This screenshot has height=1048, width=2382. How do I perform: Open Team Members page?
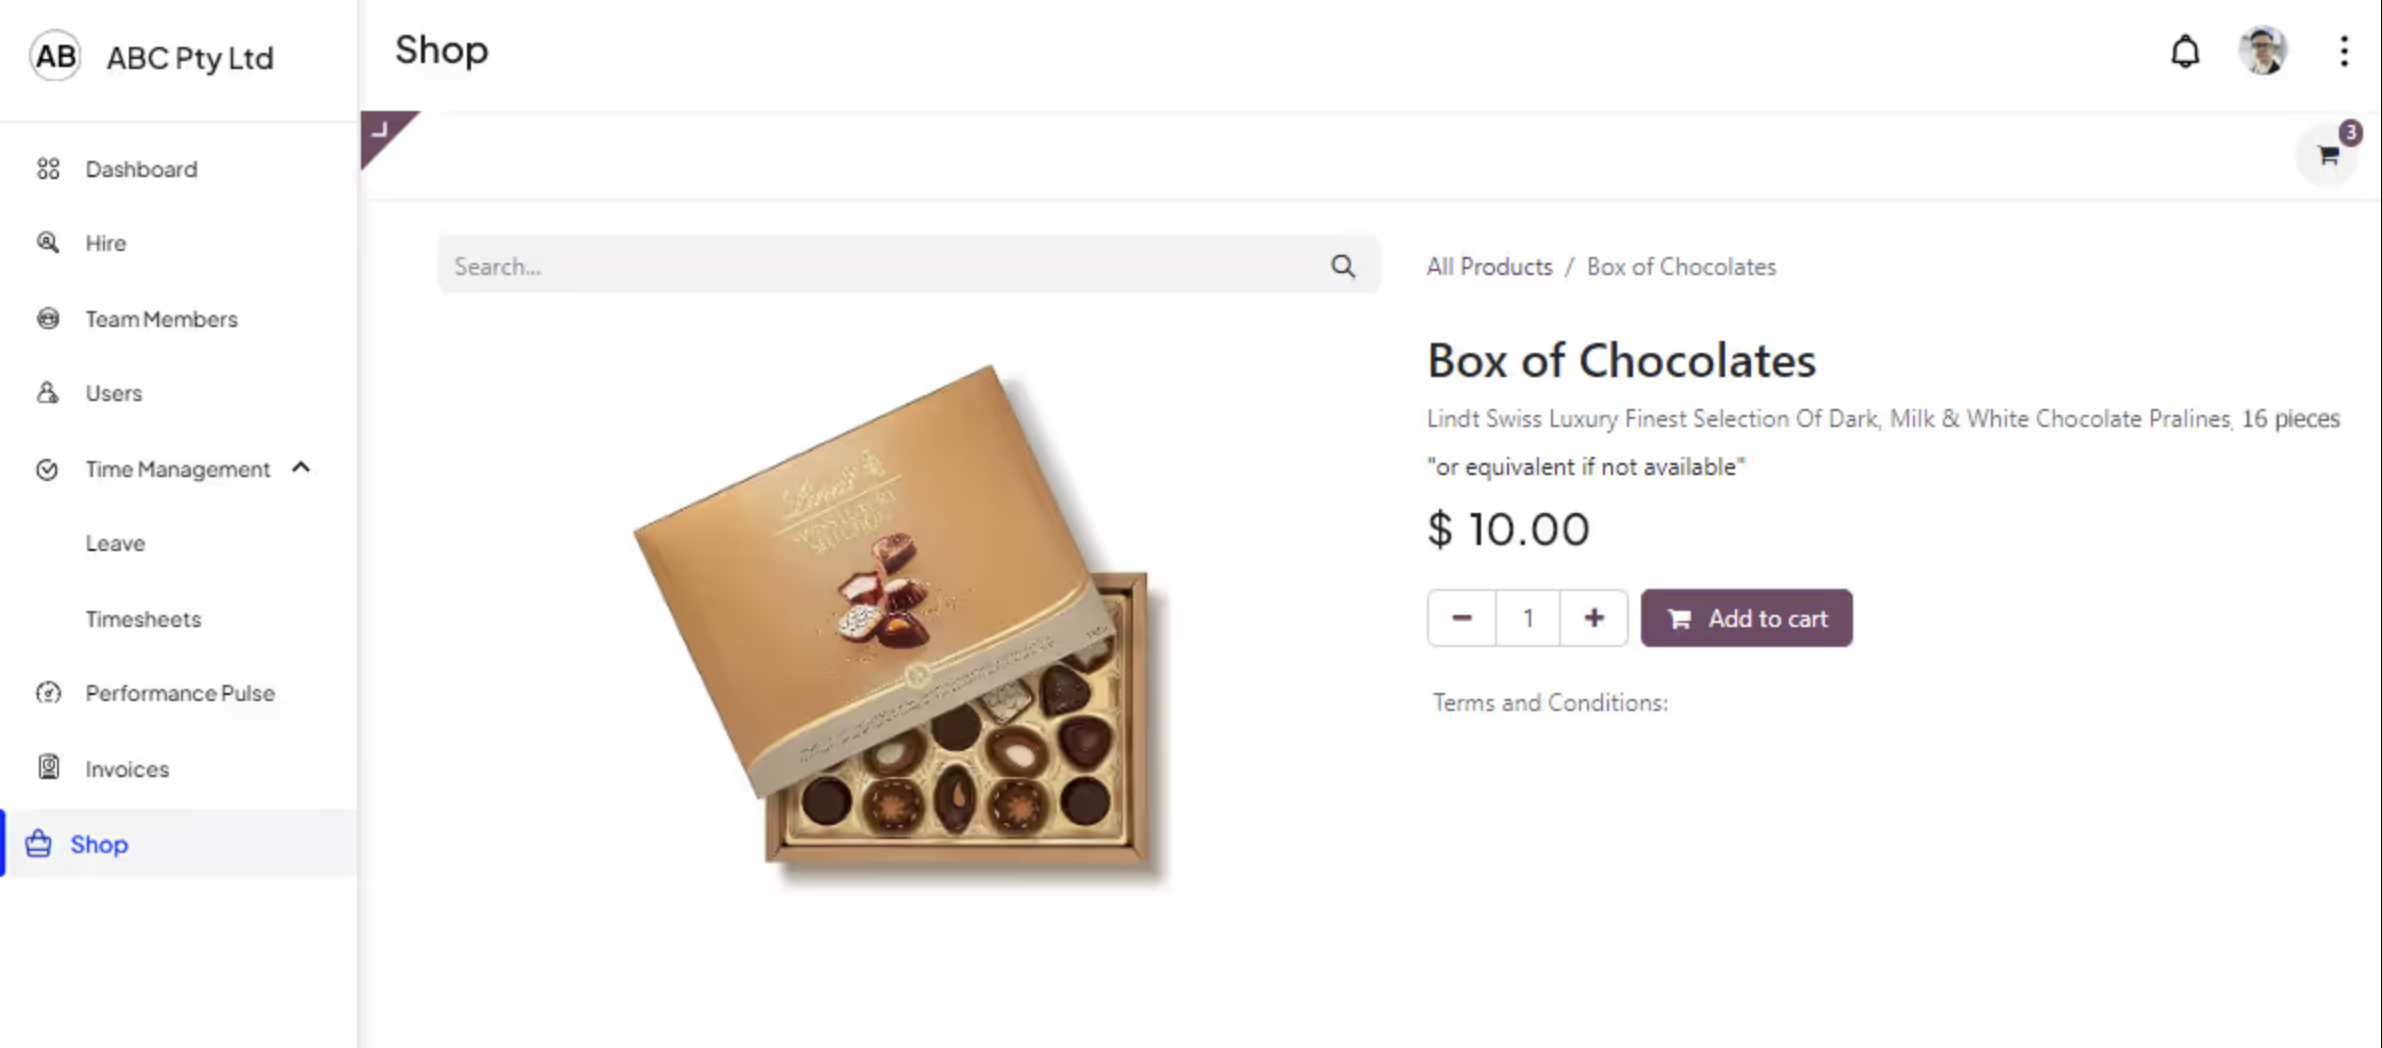(x=161, y=319)
